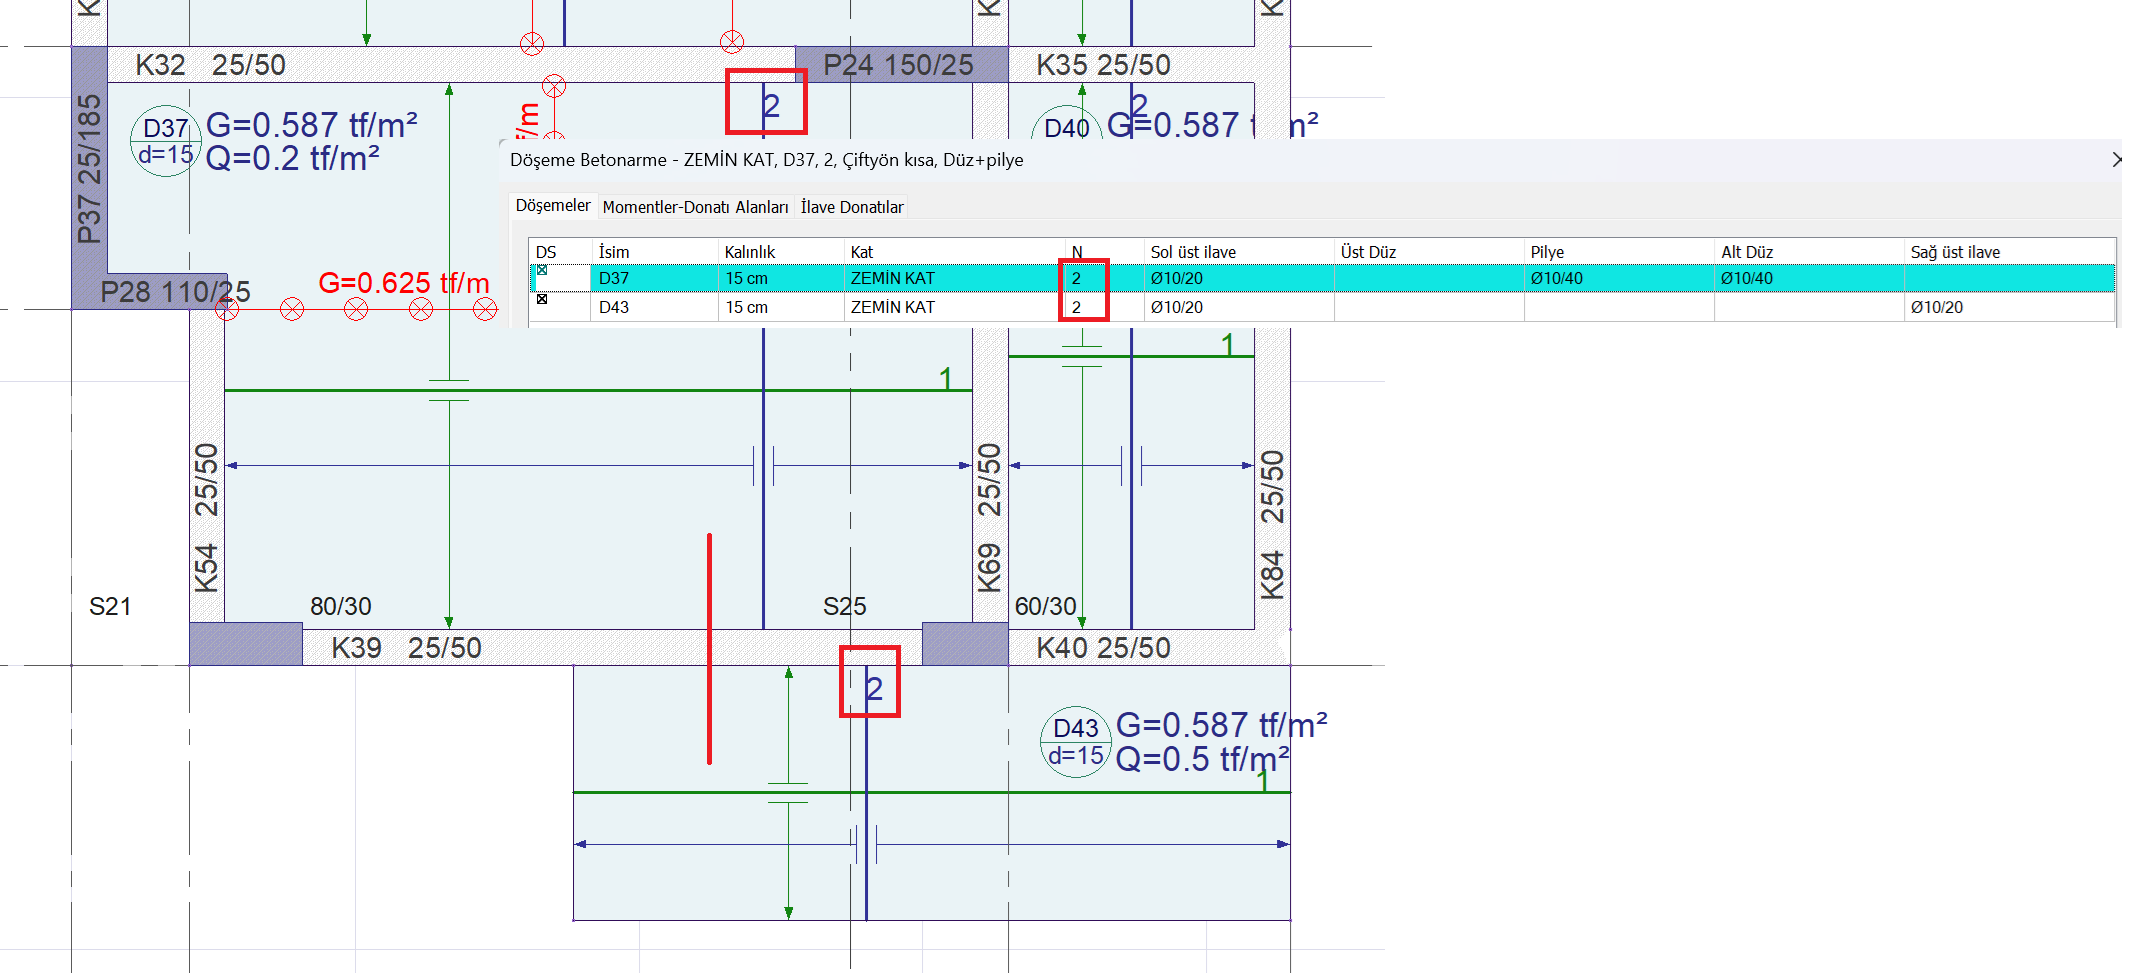Select the İlave Donatılar tab

851,207
